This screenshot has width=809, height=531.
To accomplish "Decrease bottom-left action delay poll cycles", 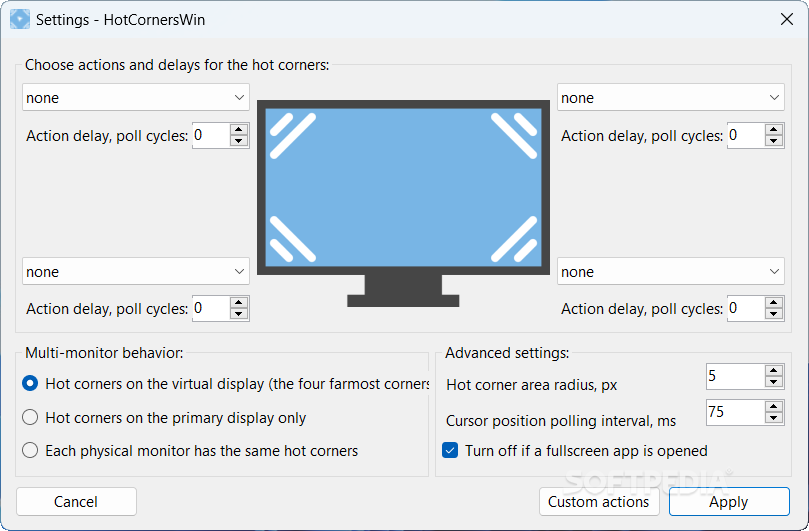I will click(239, 314).
